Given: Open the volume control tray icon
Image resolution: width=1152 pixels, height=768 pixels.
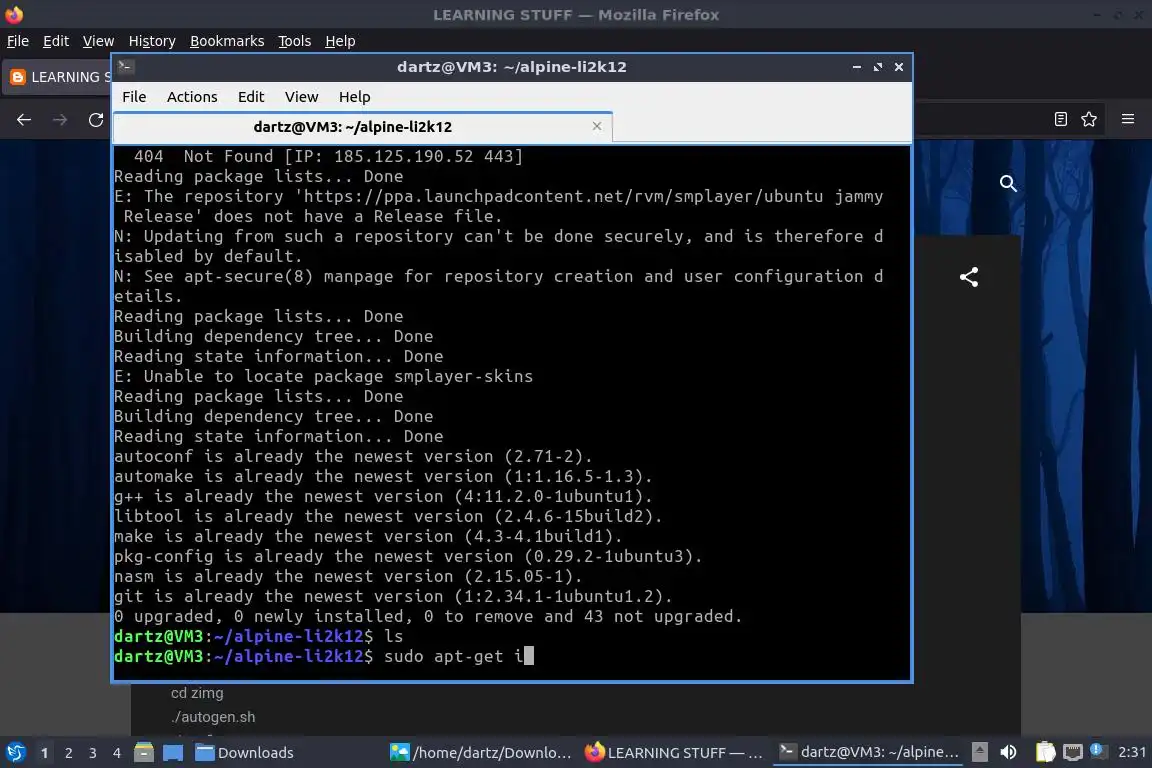Looking at the screenshot, I should coord(1008,752).
